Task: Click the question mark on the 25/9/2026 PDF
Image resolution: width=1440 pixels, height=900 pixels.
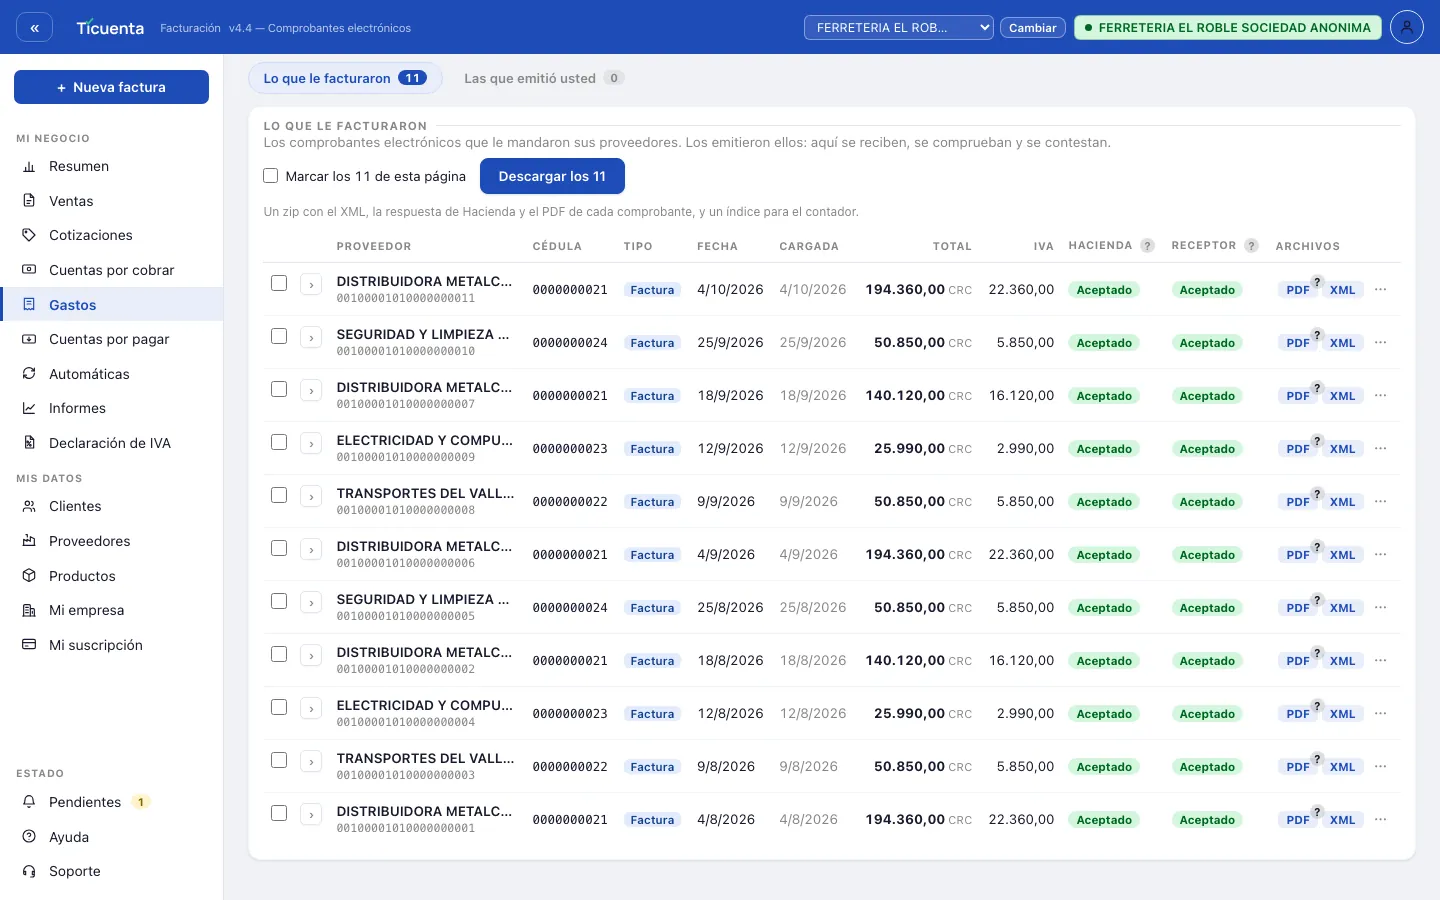Action: pos(1317,335)
